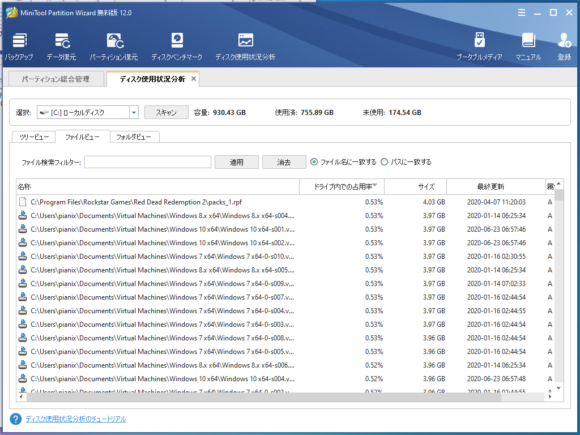Select Windows 8.x x64-s006 file path

coord(162,365)
